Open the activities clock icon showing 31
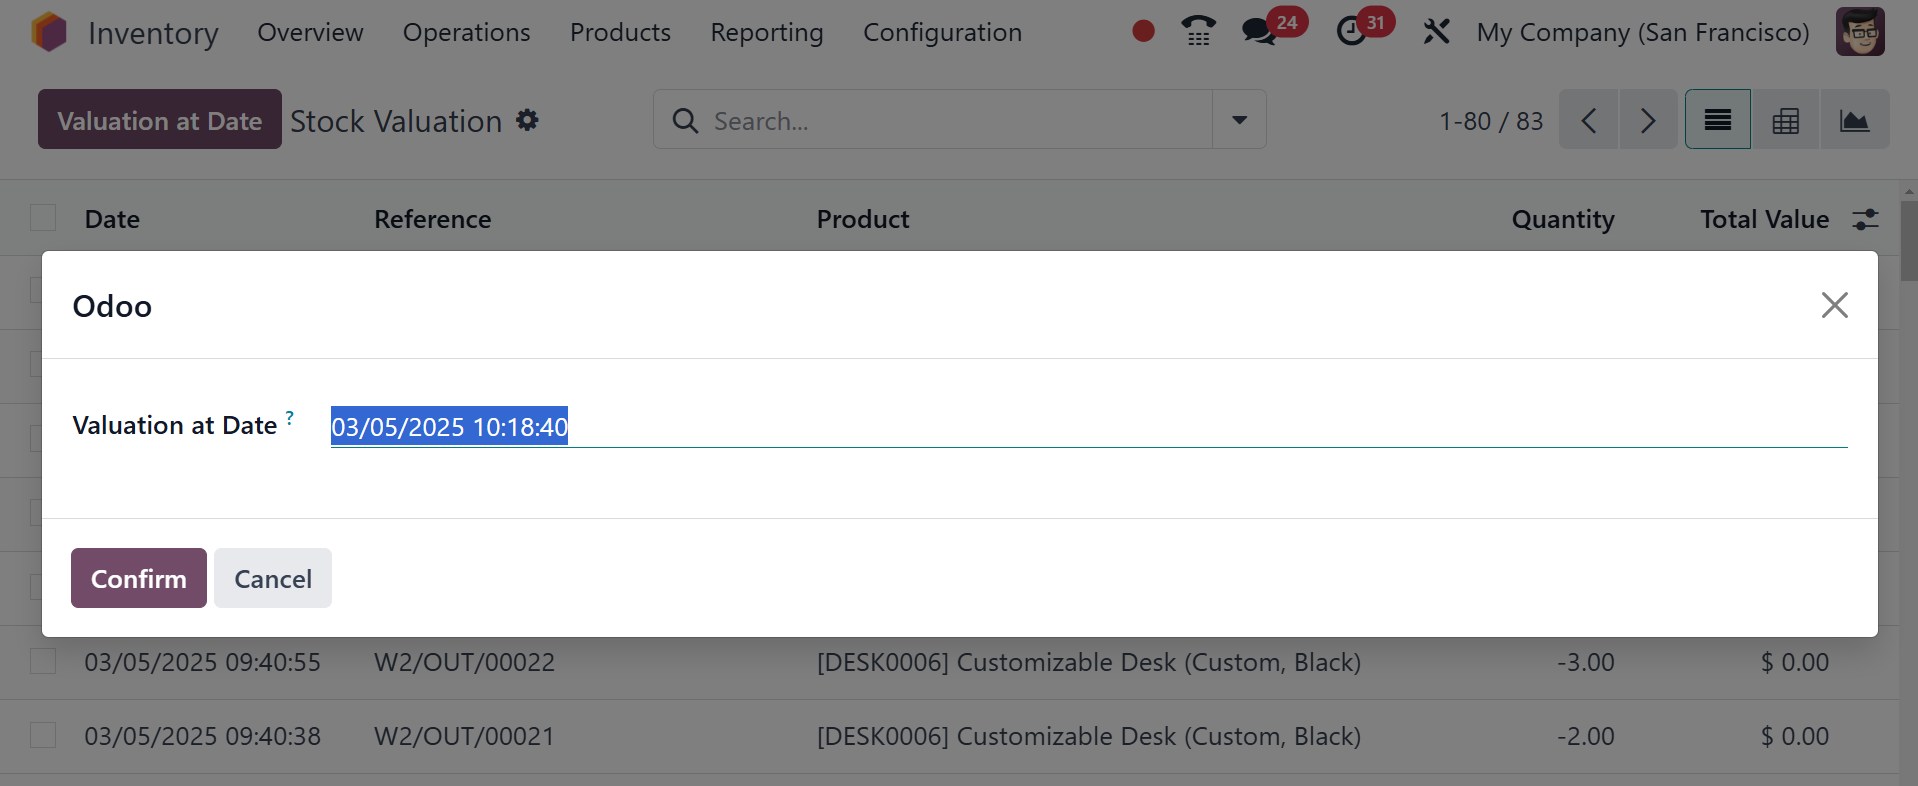The height and width of the screenshot is (786, 1918). click(1352, 32)
